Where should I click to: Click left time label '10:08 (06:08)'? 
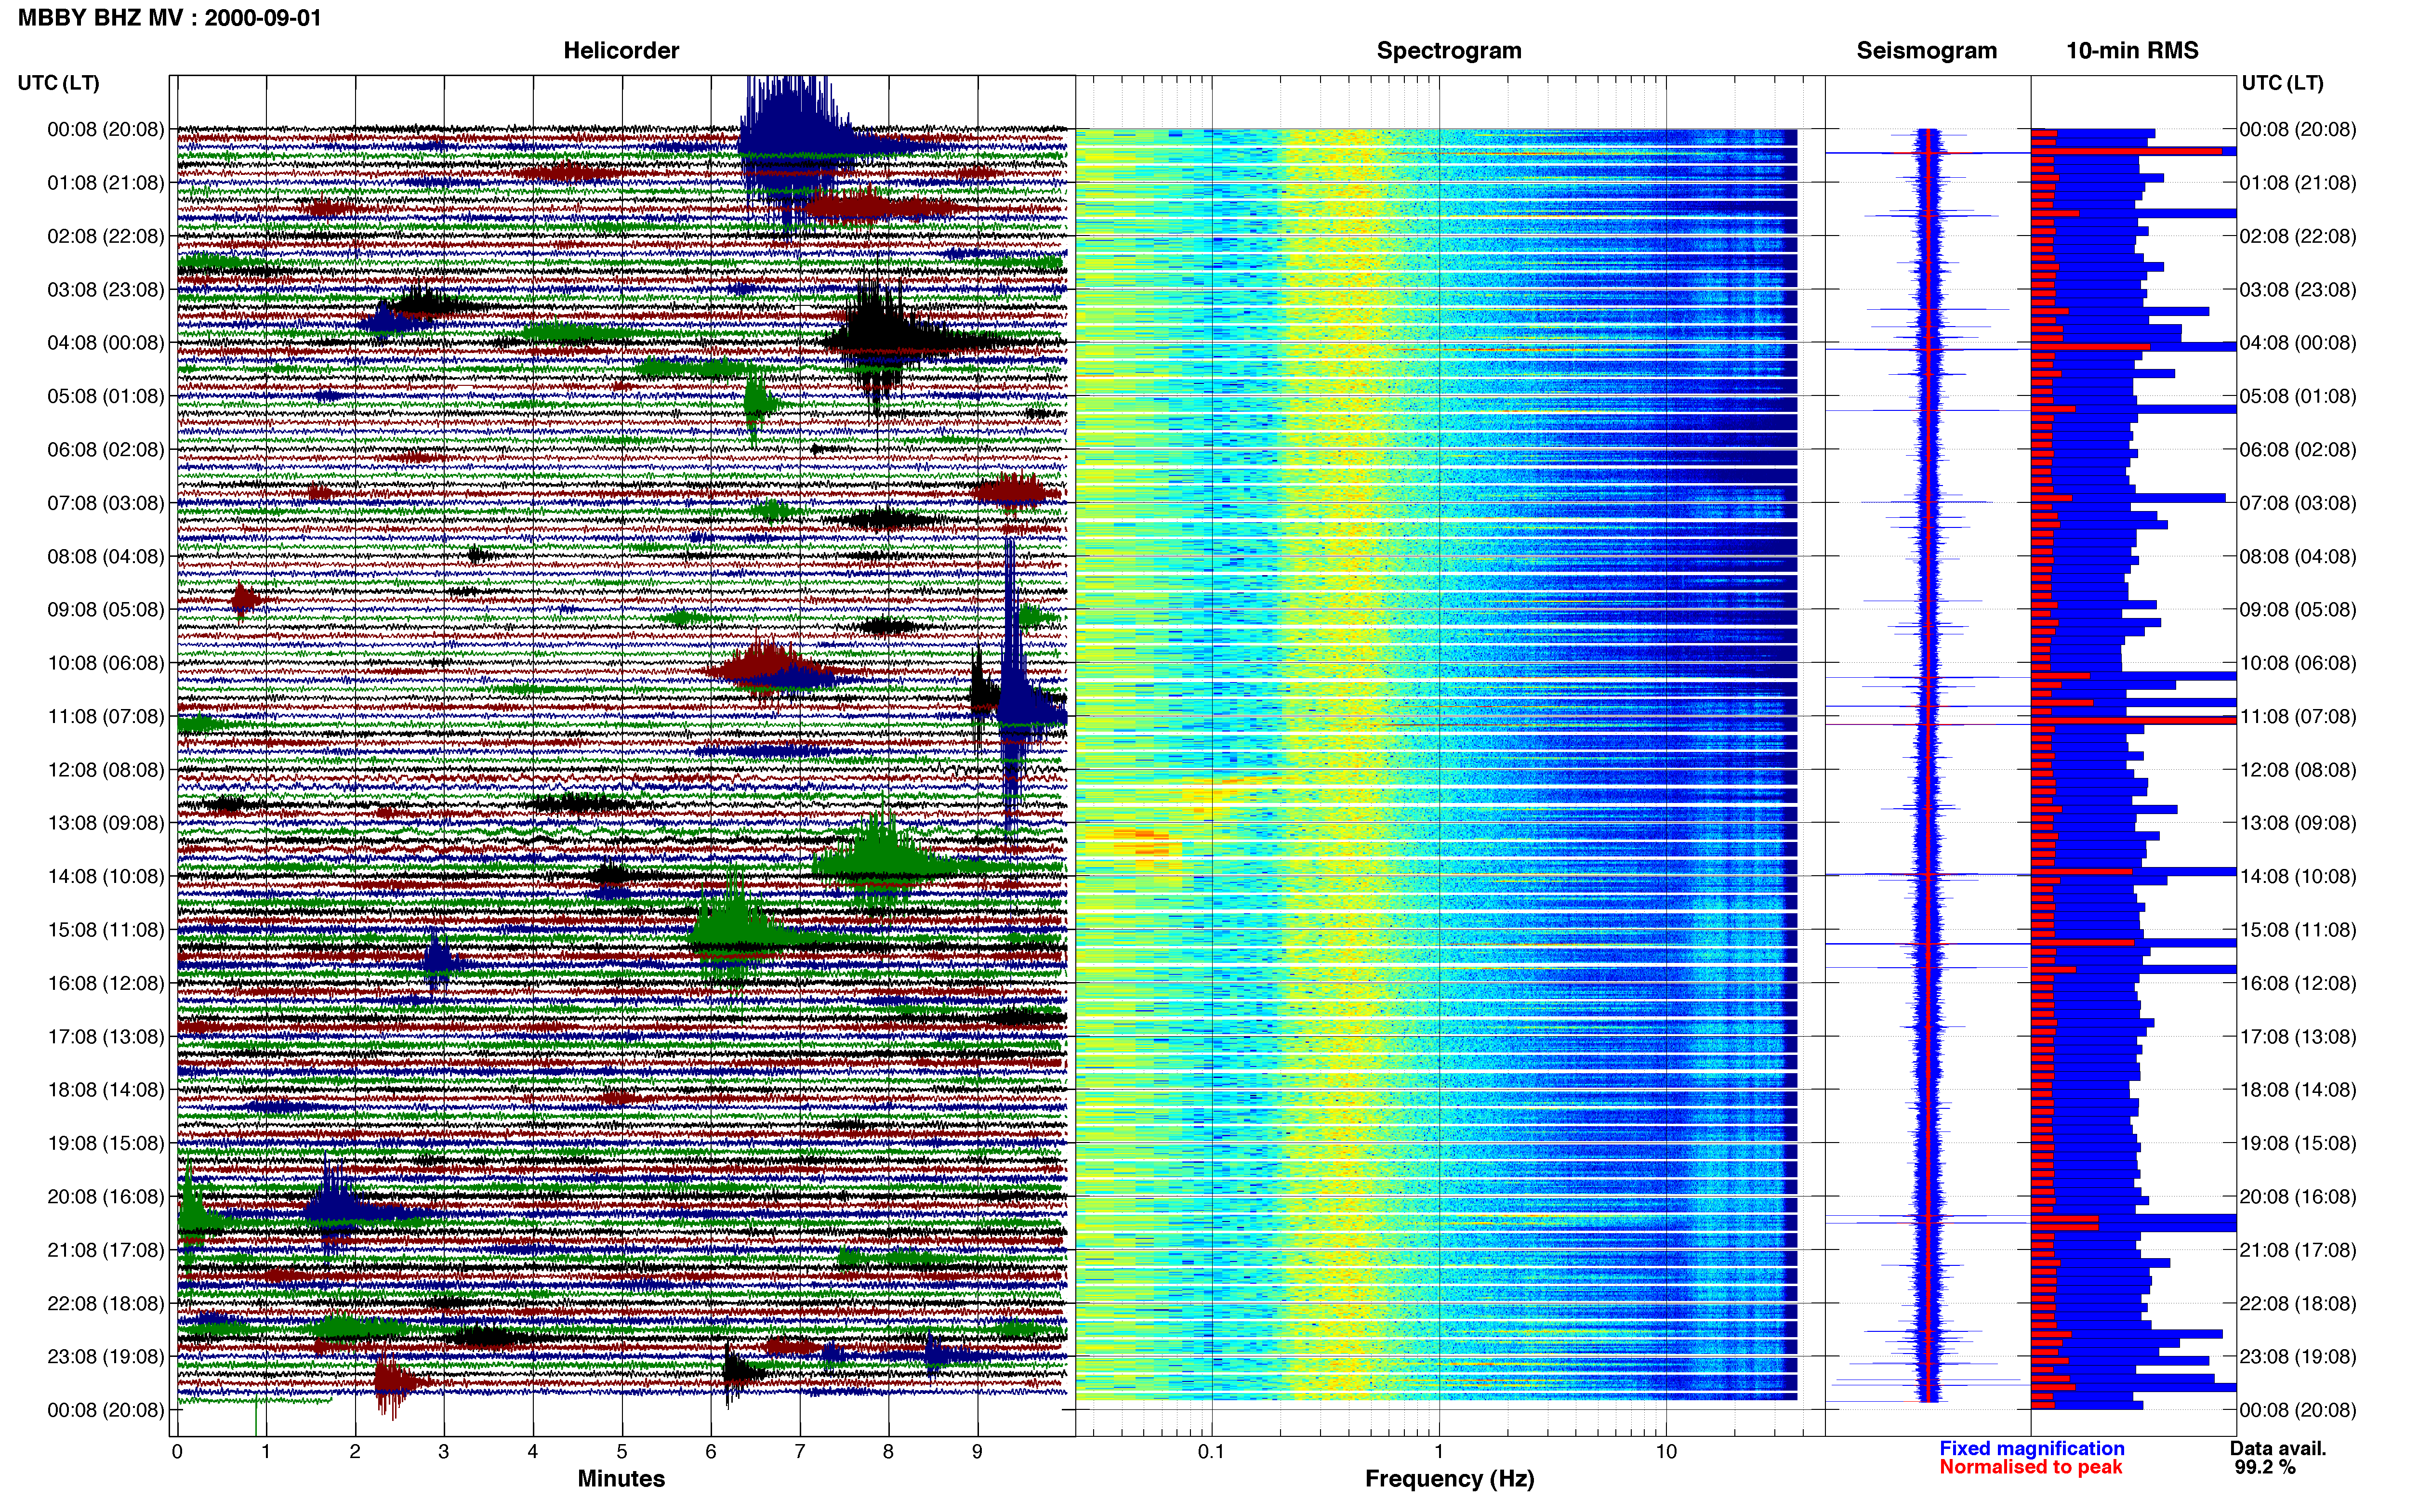(105, 663)
